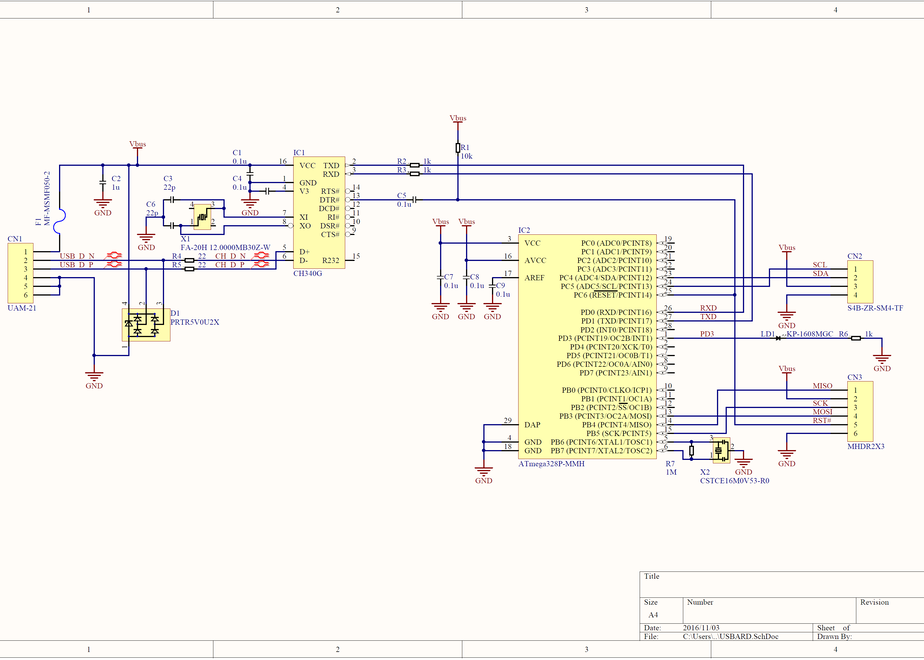Click the MF-MSMF050-2 fuse part label
The width and height of the screenshot is (924, 660).
[47, 197]
